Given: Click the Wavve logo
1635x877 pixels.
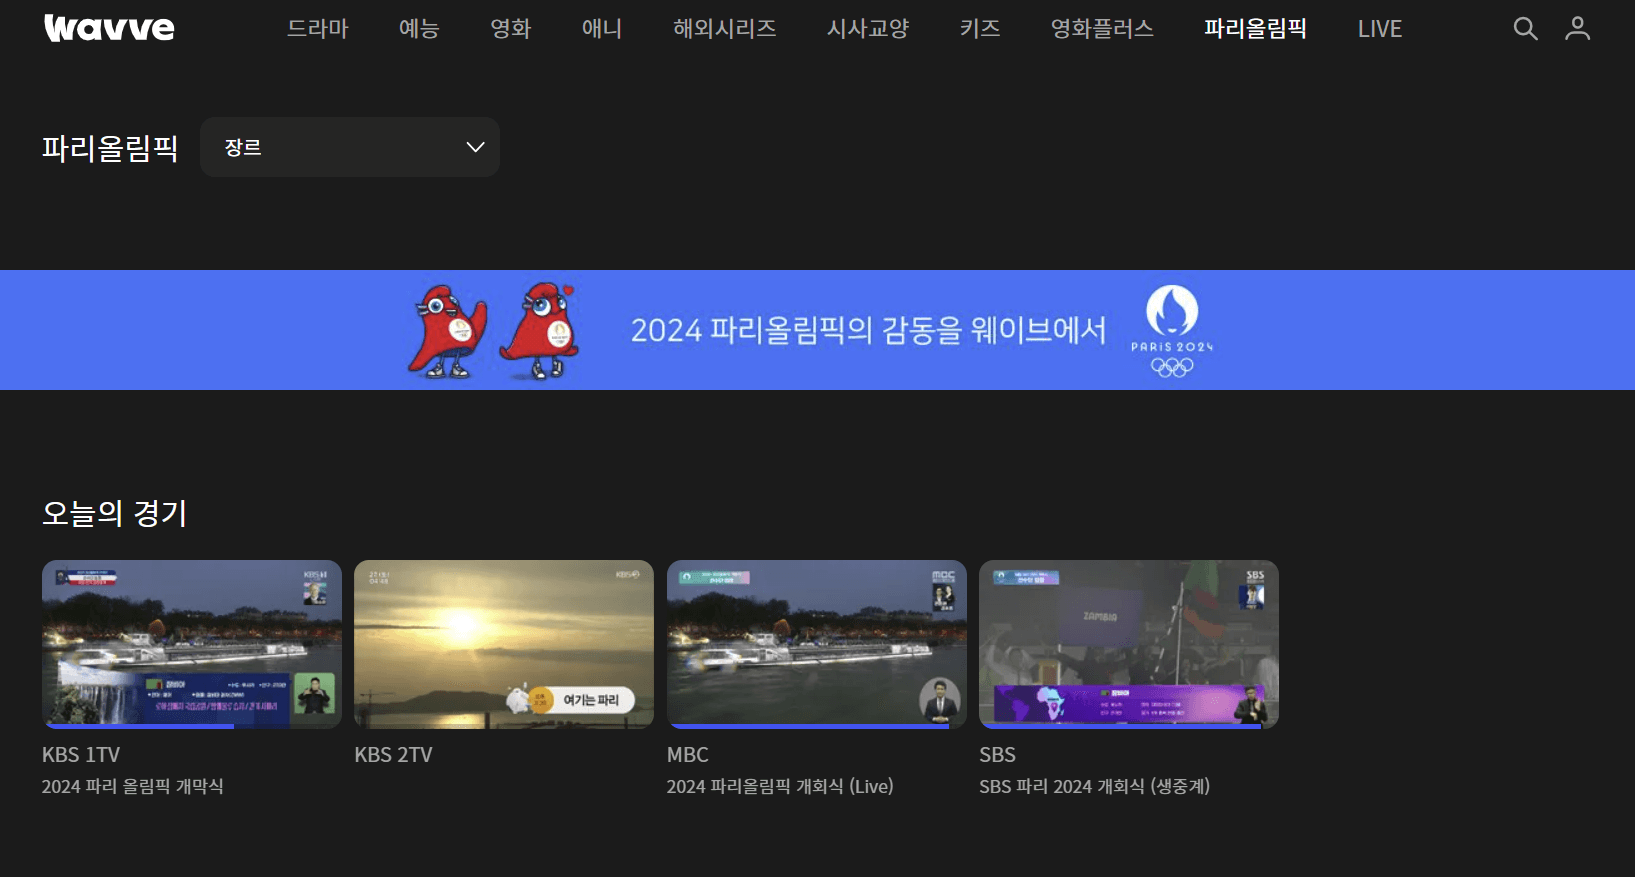Looking at the screenshot, I should click(109, 28).
